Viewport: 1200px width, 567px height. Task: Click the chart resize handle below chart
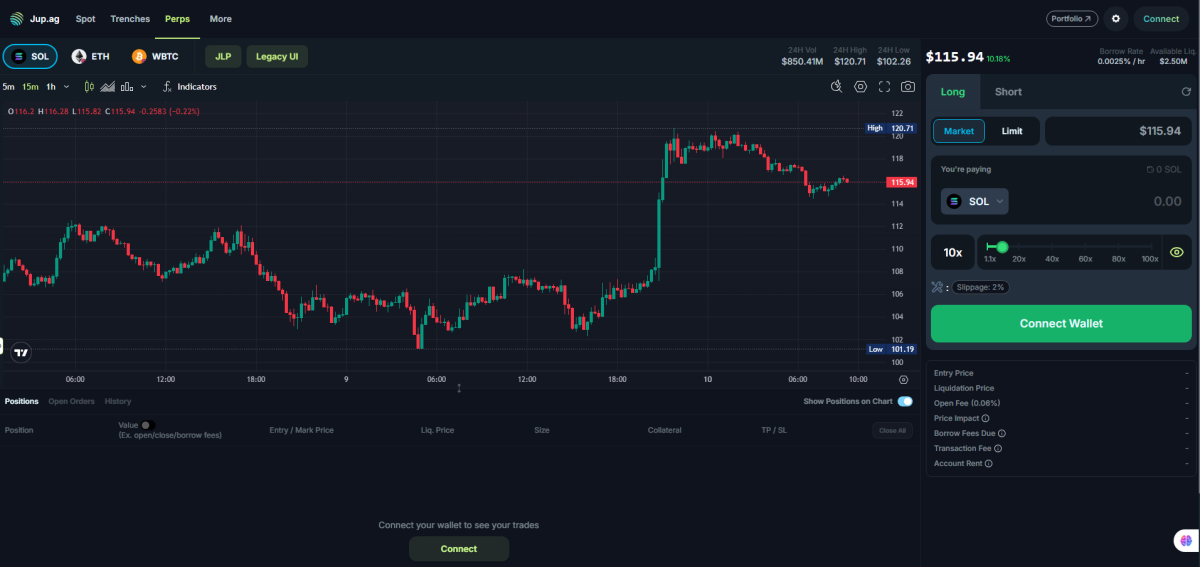tap(459, 388)
